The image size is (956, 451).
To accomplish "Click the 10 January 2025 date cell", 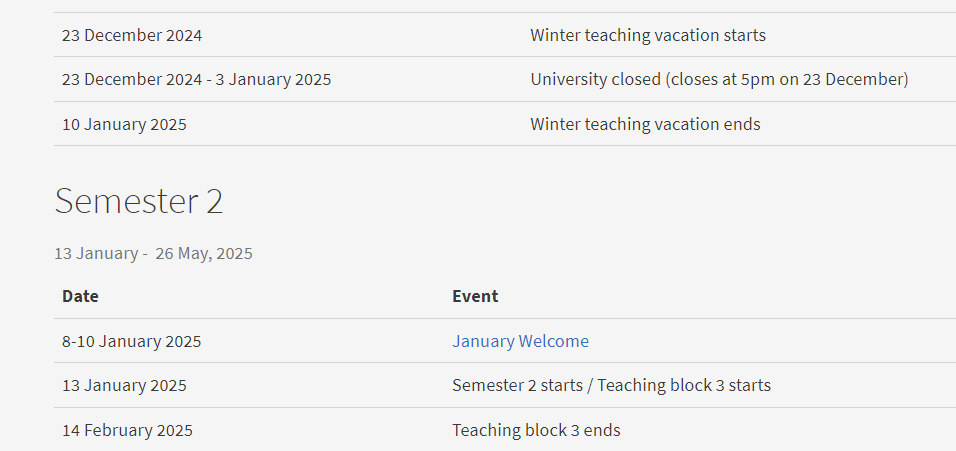I will pyautogui.click(x=124, y=124).
